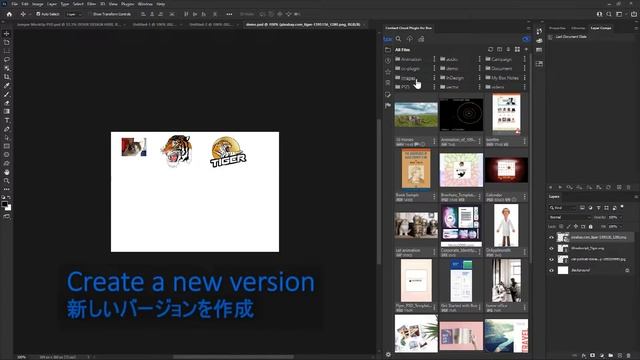
Task: Click the upload arrow icon in Box panel
Action: pyautogui.click(x=409, y=39)
